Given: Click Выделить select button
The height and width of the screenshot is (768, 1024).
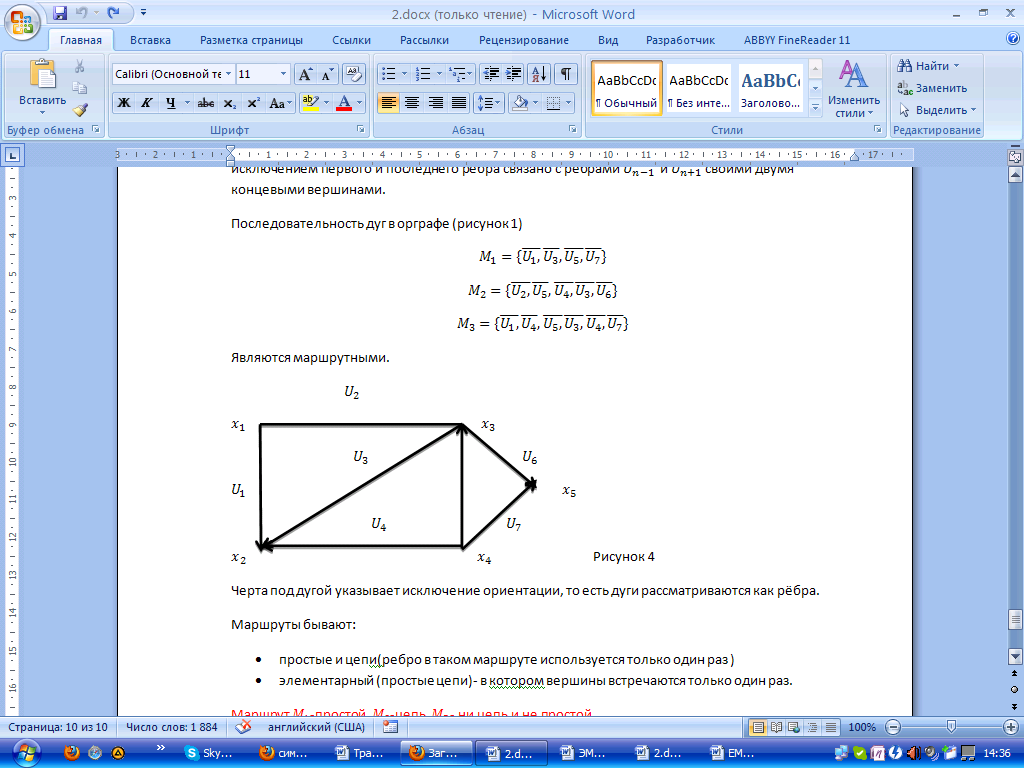Looking at the screenshot, I should tap(936, 110).
